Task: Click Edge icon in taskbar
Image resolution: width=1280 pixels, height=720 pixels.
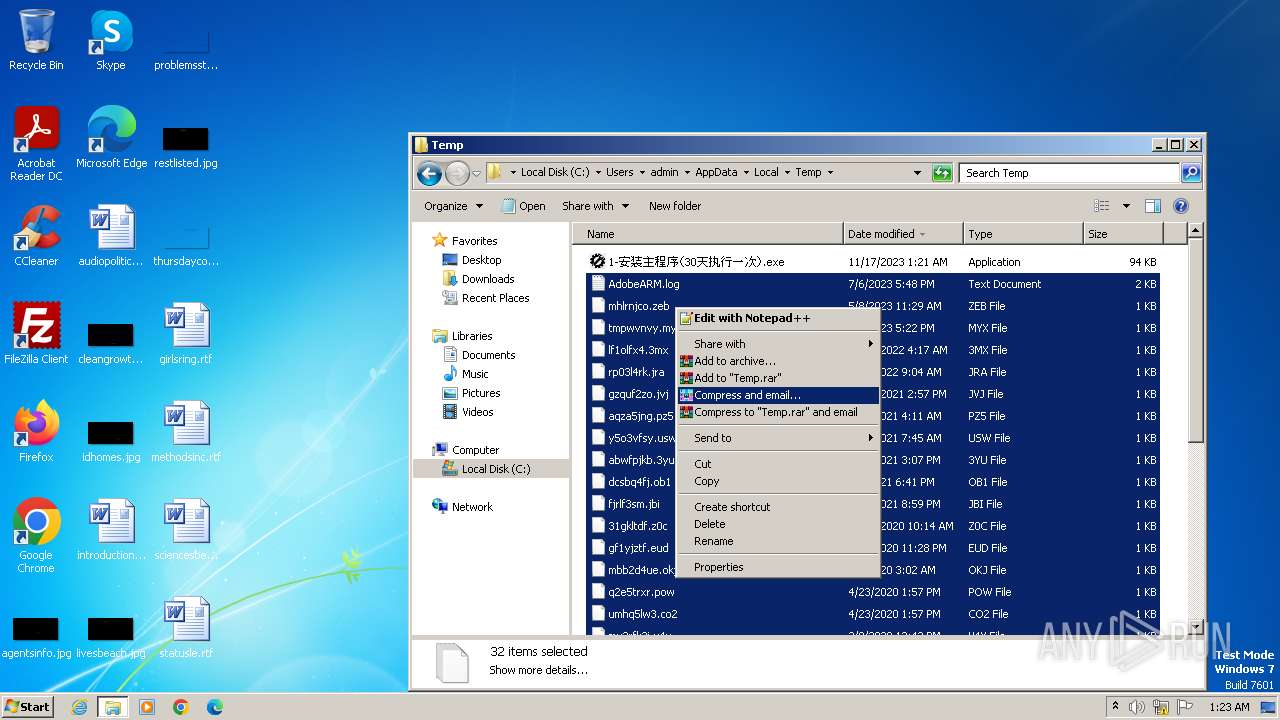Action: pyautogui.click(x=215, y=707)
